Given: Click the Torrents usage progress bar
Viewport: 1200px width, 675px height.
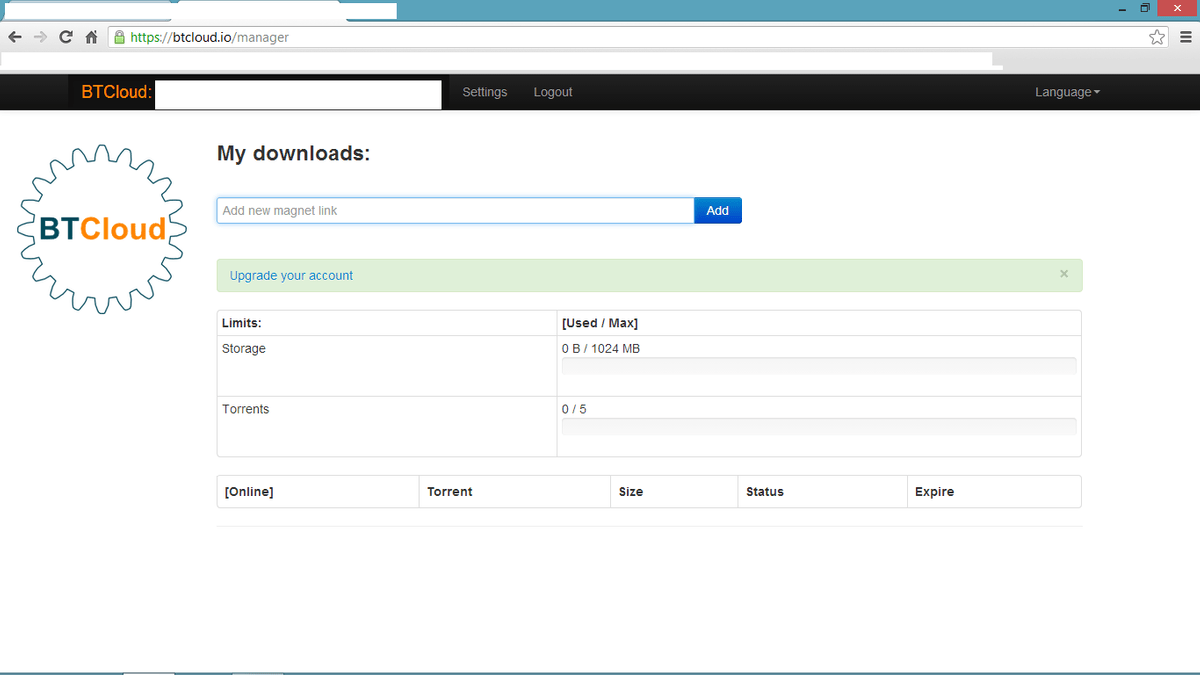Looking at the screenshot, I should point(819,427).
